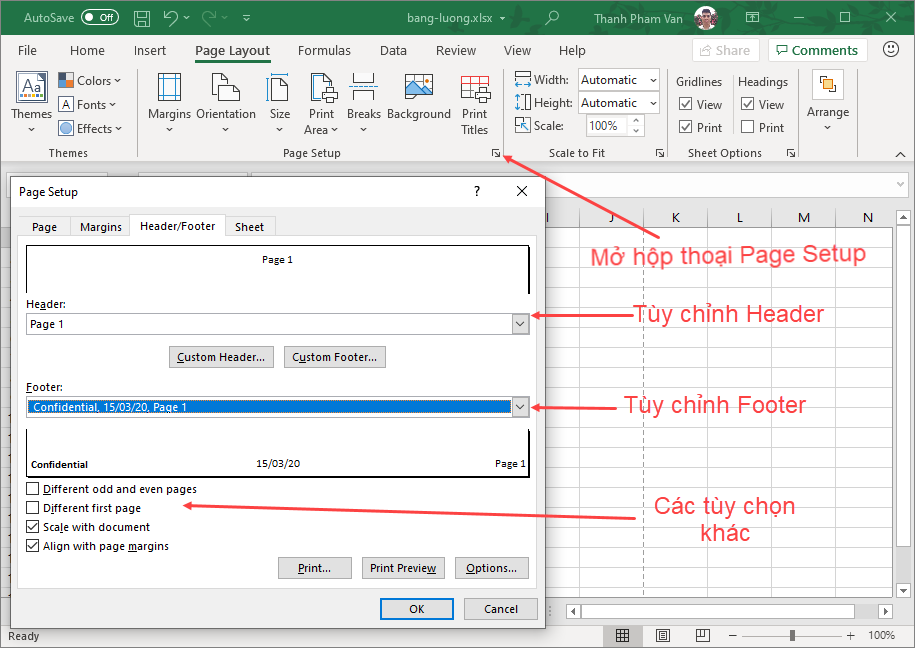Toggle Gridlines Print checkbox
This screenshot has height=648, width=915.
(x=686, y=127)
